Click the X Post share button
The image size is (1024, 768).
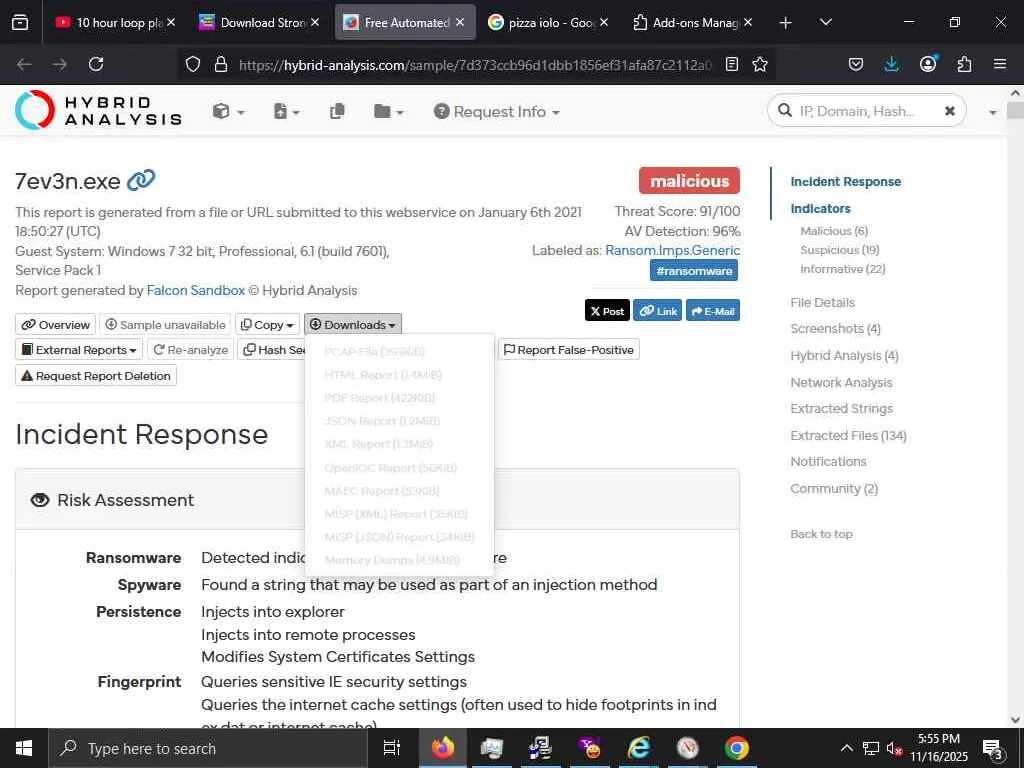tap(607, 311)
